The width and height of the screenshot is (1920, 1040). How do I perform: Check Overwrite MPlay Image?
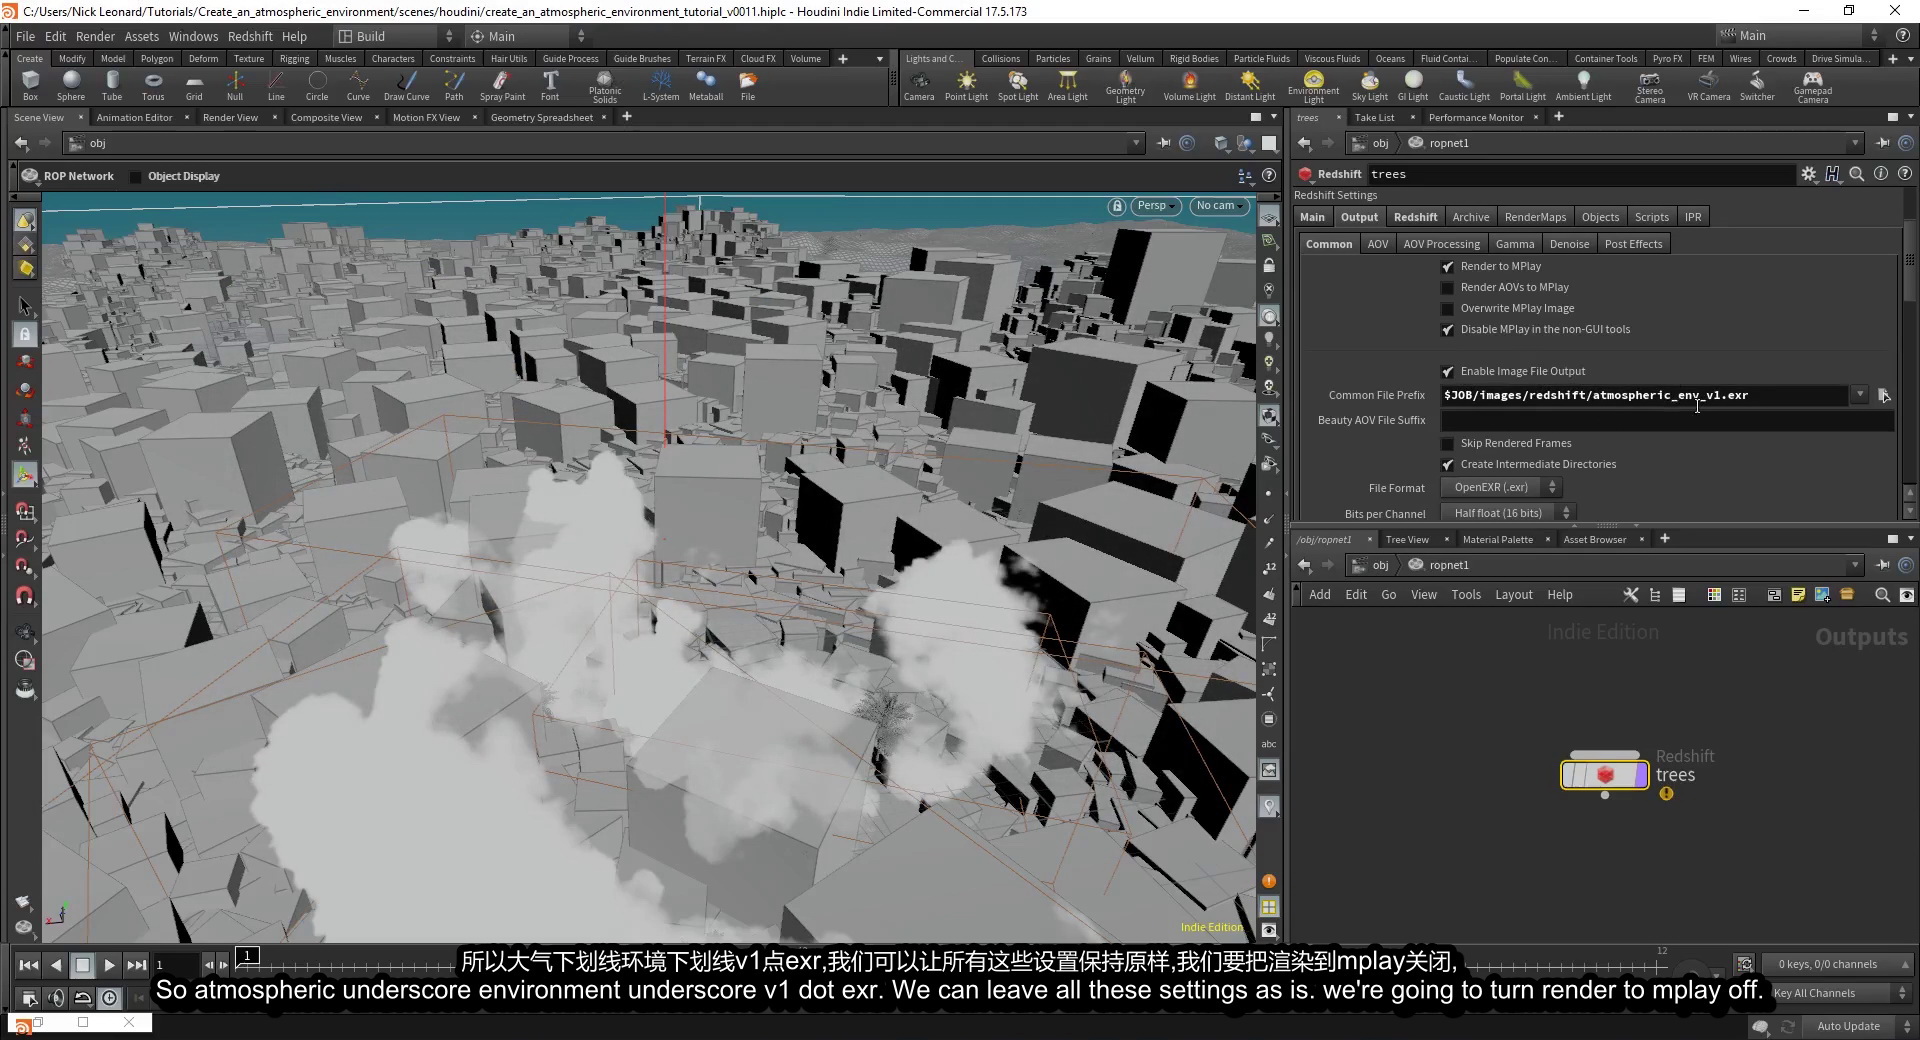1447,308
